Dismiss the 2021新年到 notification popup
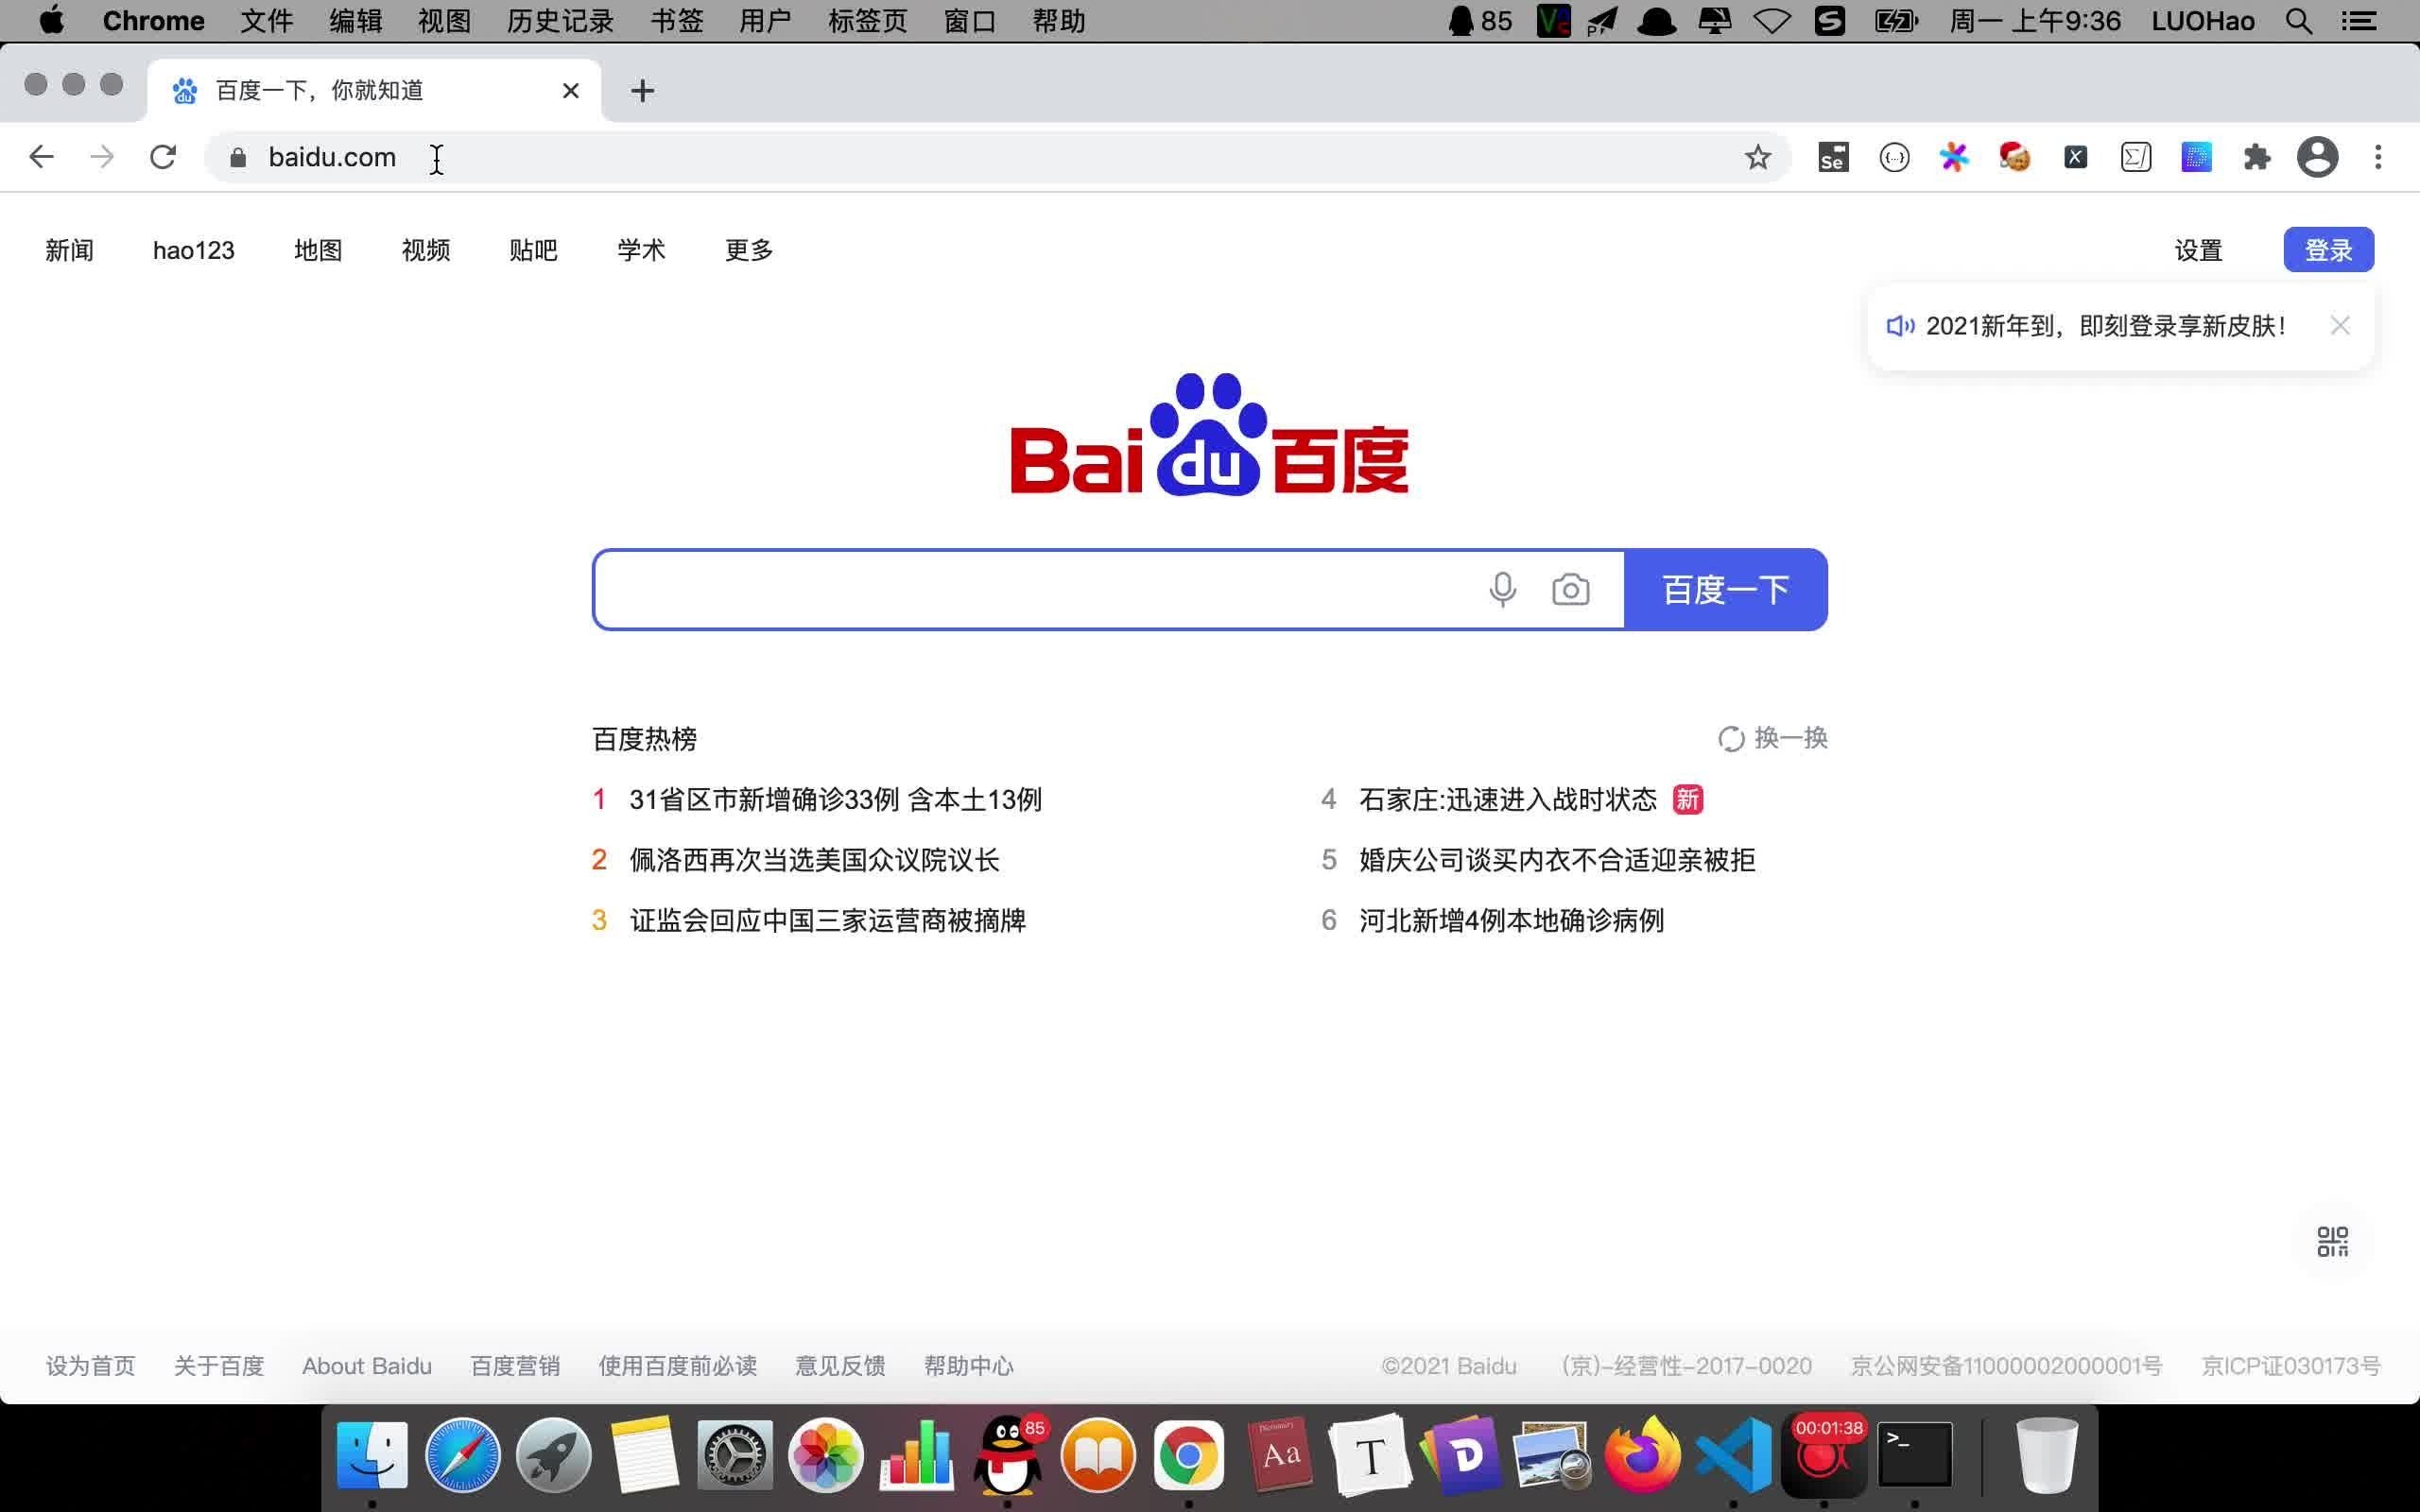 click(x=2340, y=325)
